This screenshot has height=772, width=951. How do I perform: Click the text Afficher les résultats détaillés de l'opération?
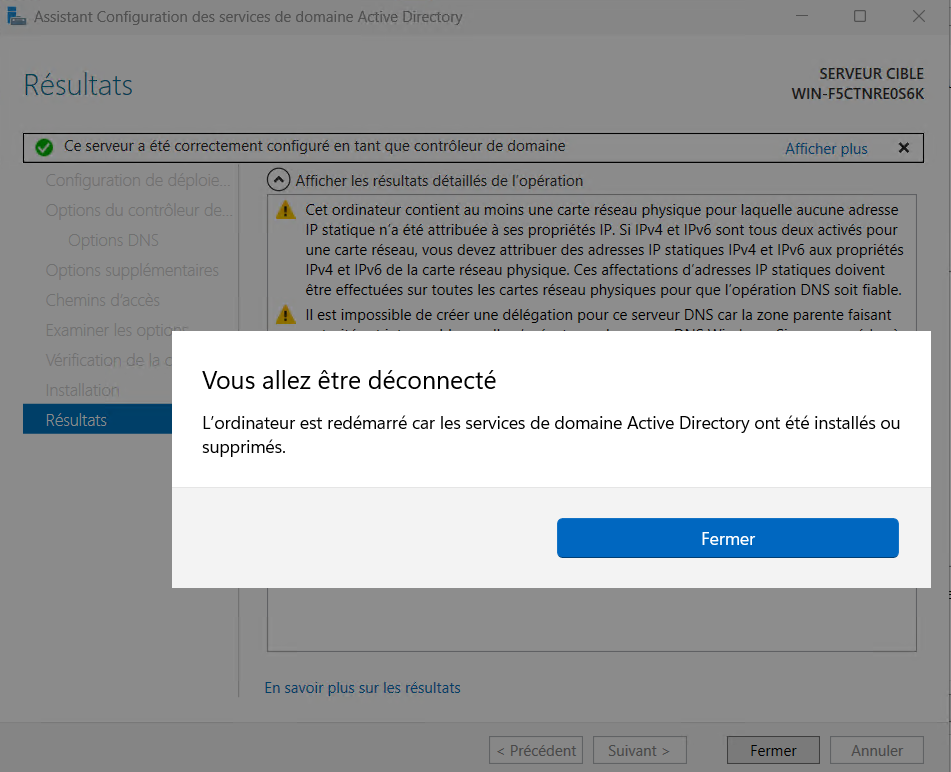click(x=439, y=181)
